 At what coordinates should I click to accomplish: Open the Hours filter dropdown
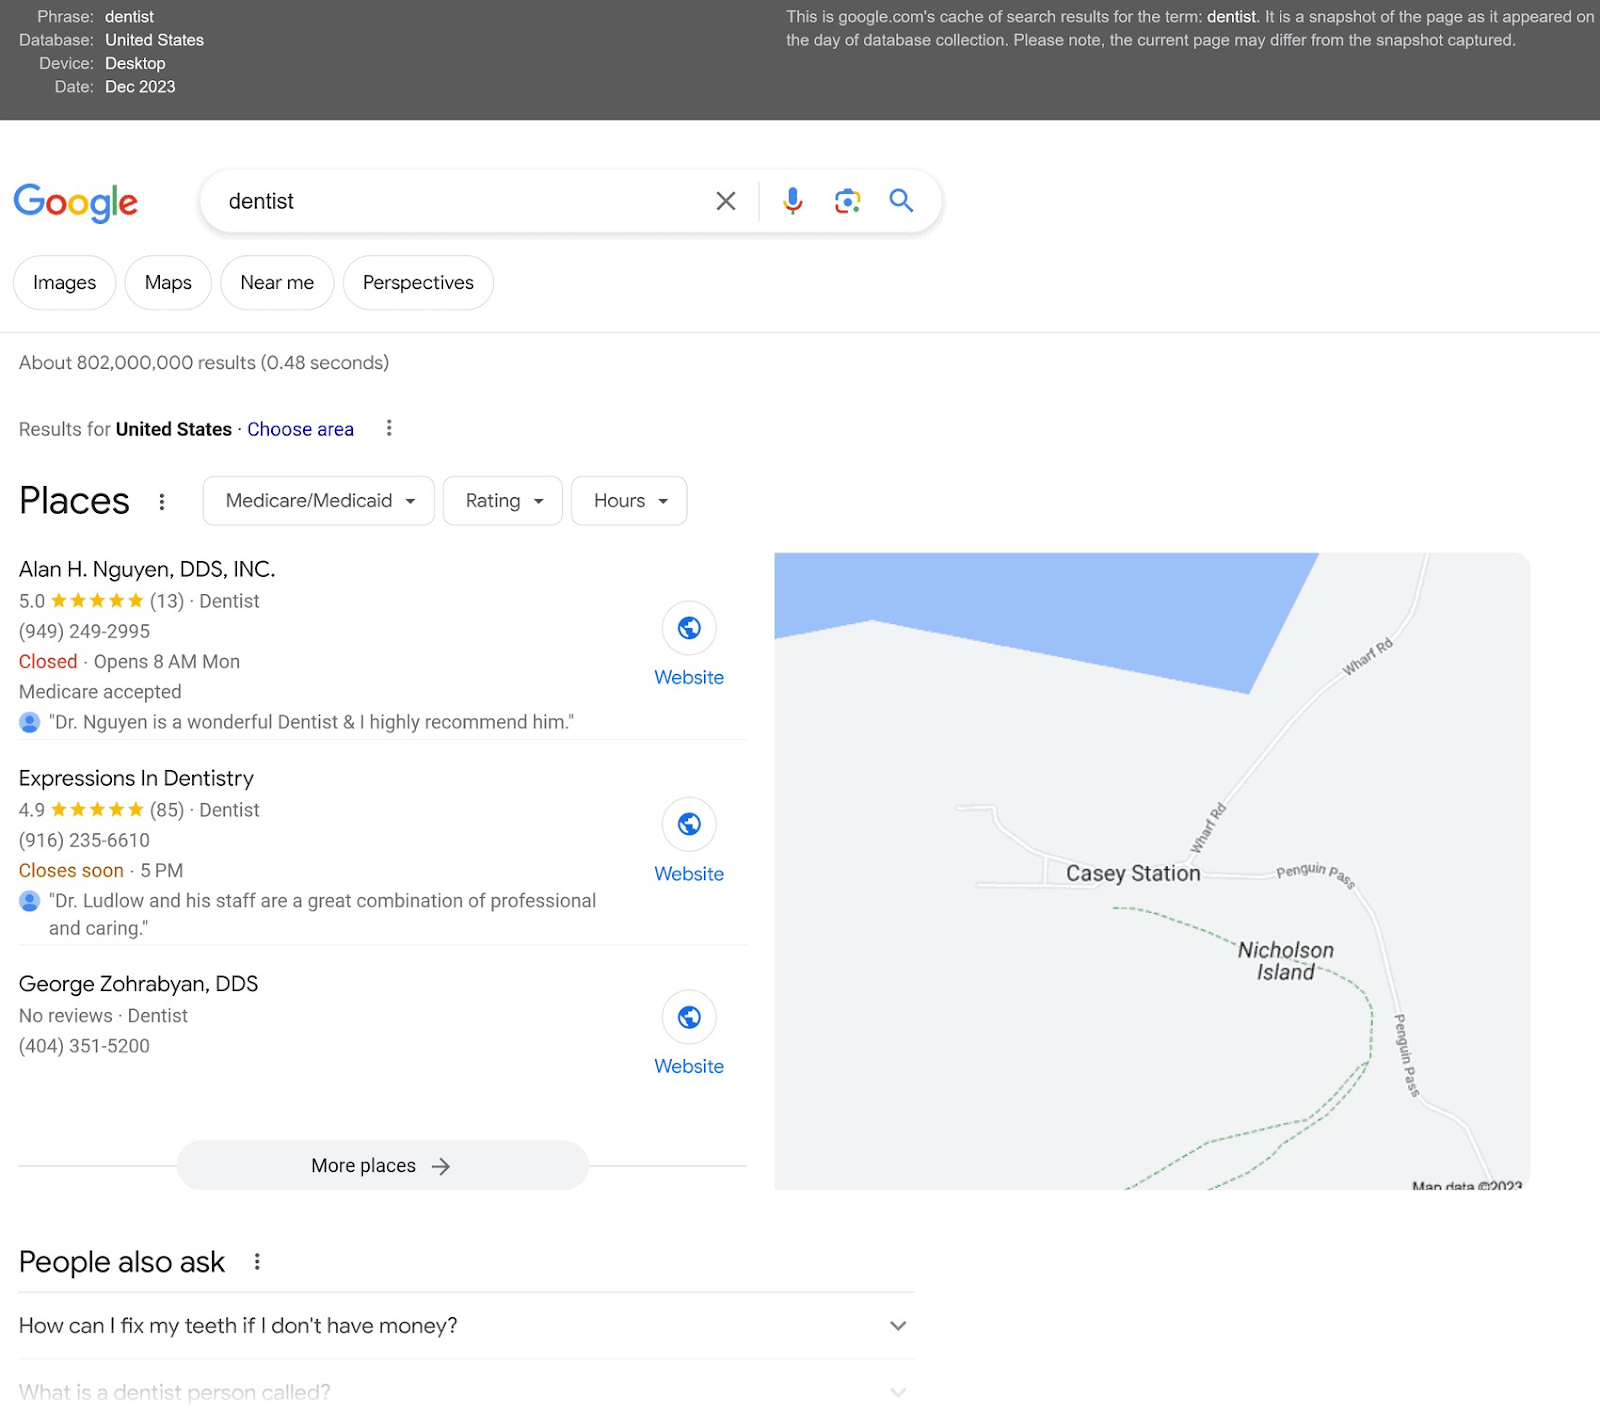628,501
